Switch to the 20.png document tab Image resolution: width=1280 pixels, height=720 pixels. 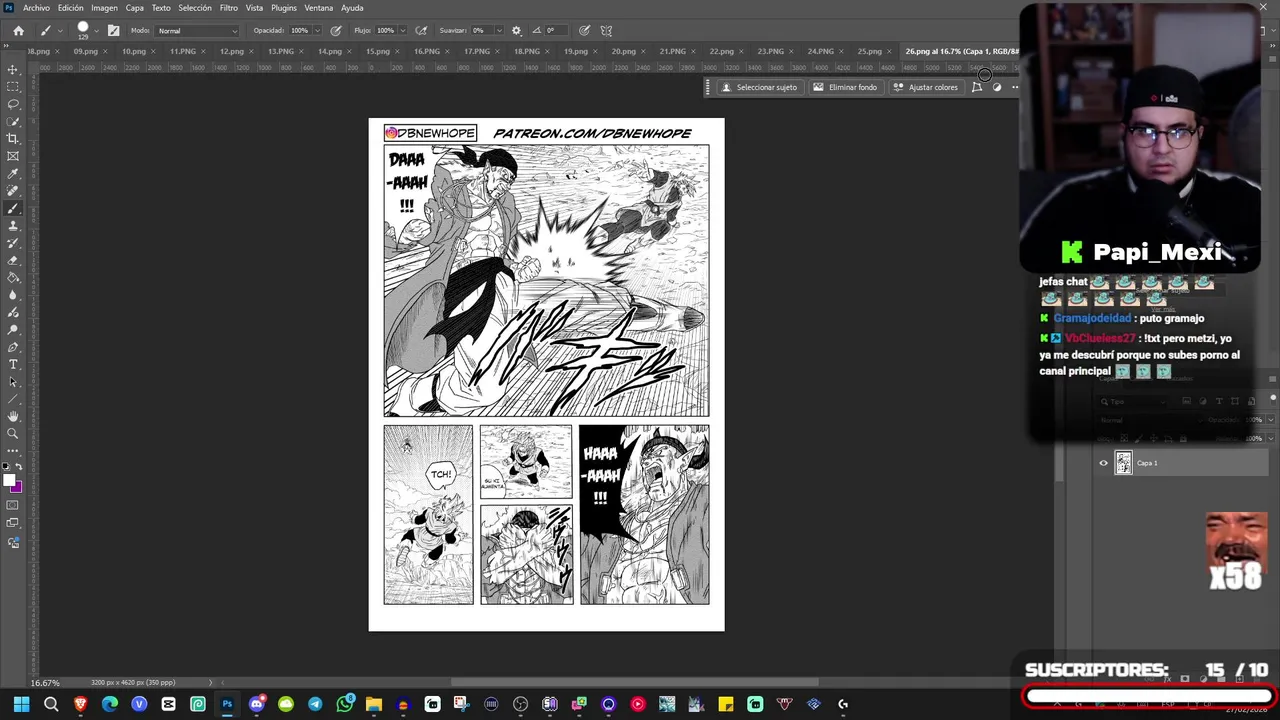tap(623, 51)
